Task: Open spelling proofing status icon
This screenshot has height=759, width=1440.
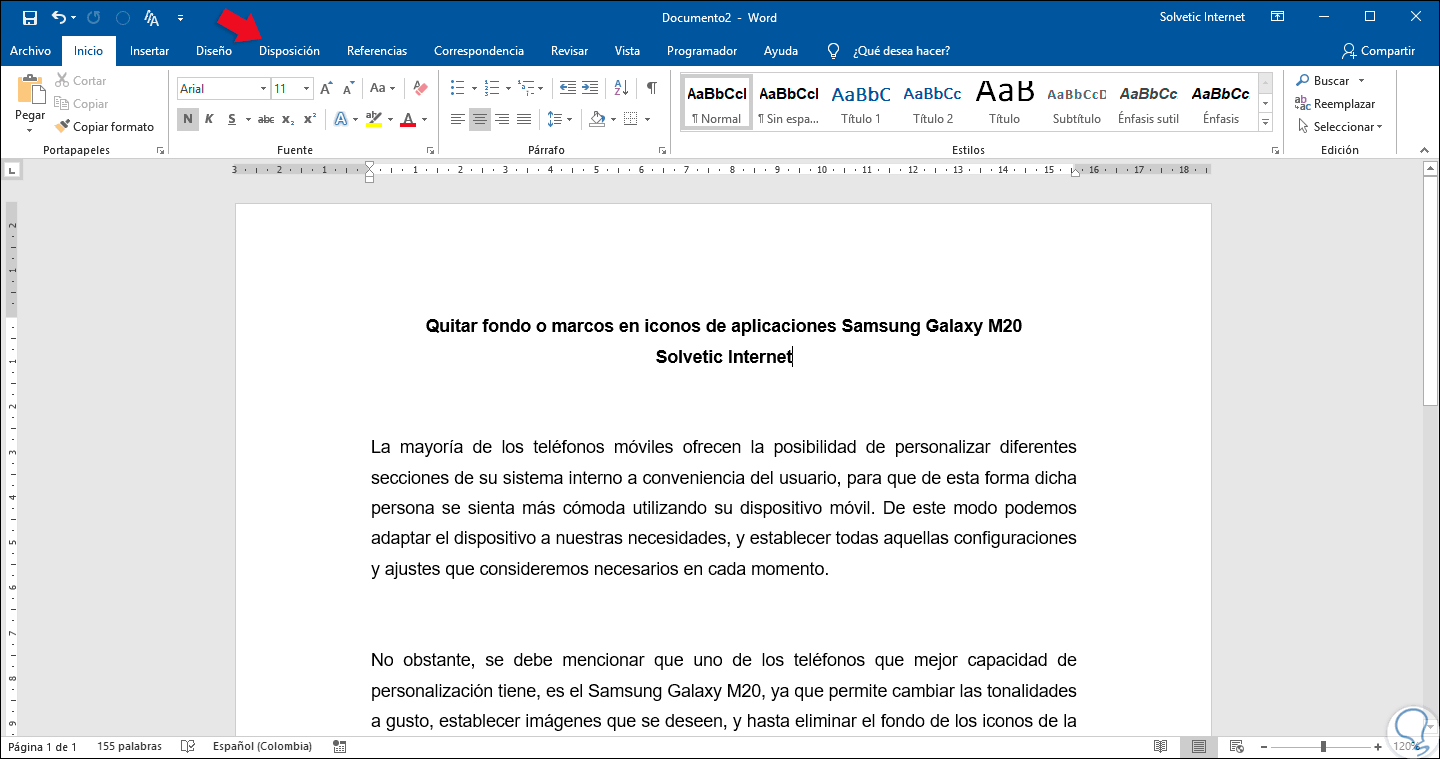Action: coord(187,747)
